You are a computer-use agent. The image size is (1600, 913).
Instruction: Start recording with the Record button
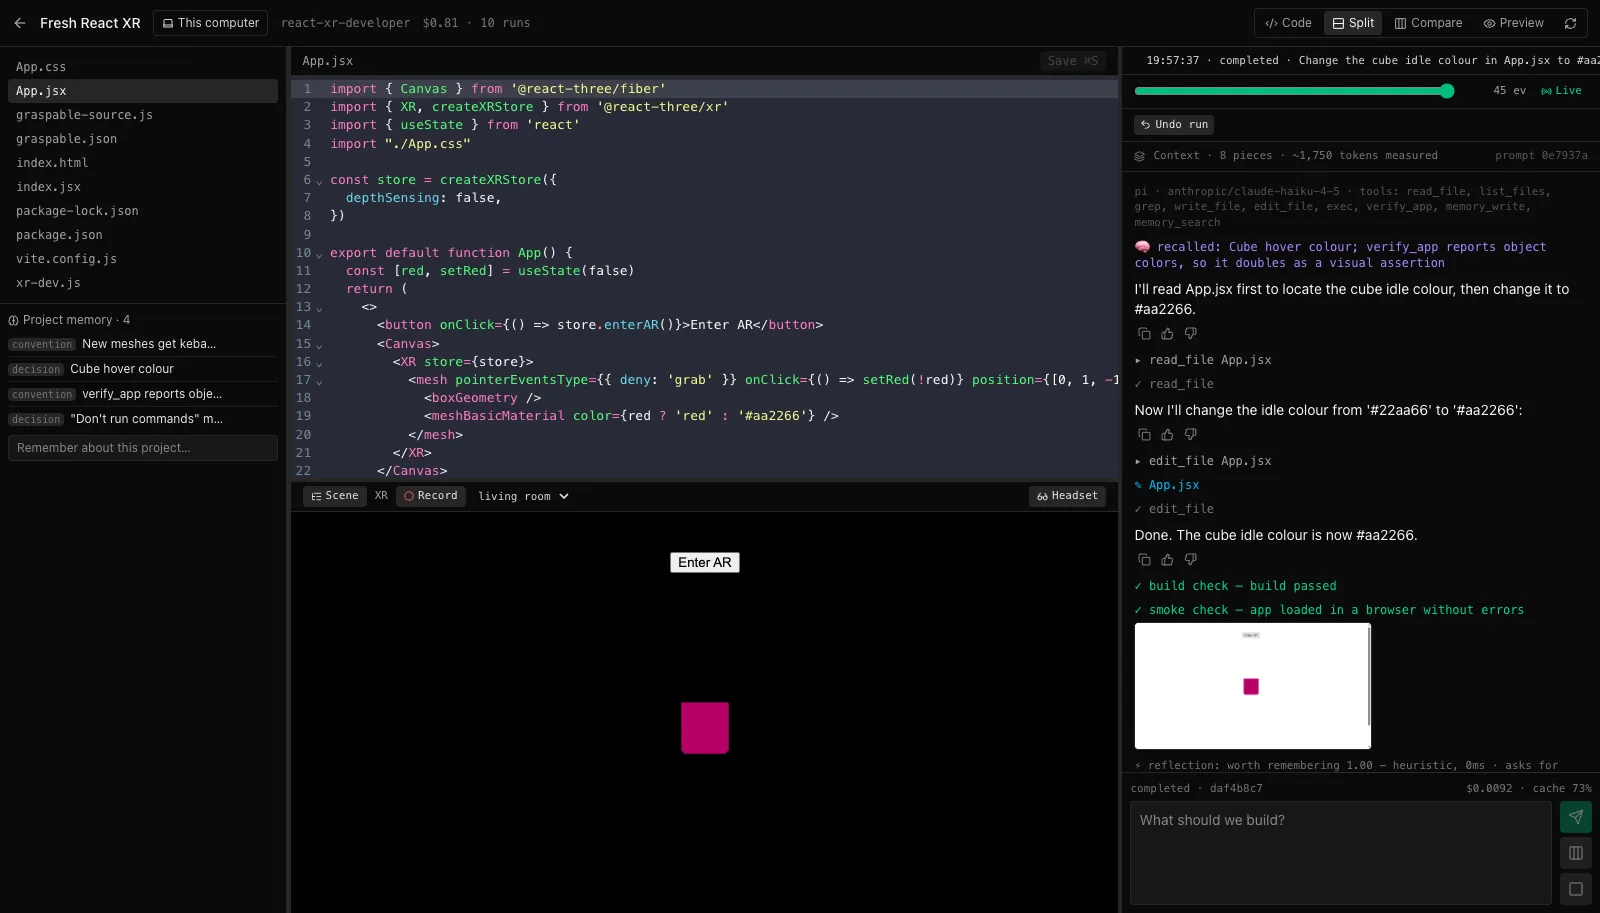[431, 496]
